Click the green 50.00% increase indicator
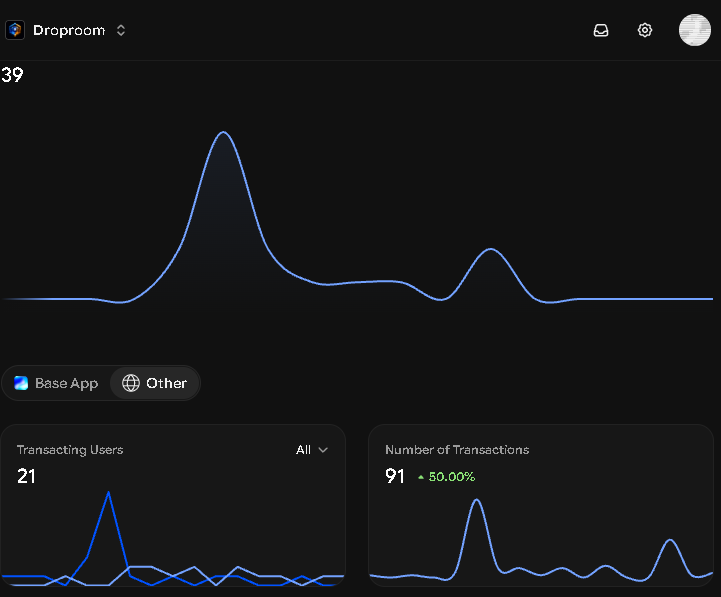The height and width of the screenshot is (597, 721). click(446, 476)
